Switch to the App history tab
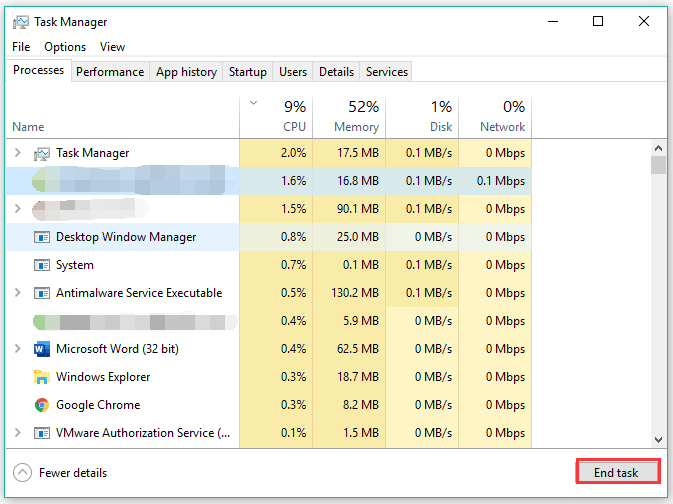673x504 pixels. [186, 72]
